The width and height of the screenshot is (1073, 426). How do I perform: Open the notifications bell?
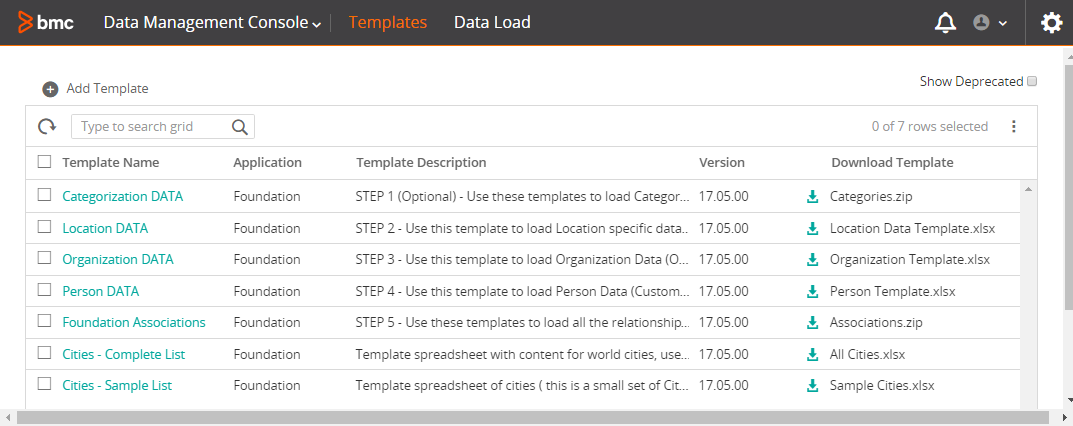click(x=945, y=23)
